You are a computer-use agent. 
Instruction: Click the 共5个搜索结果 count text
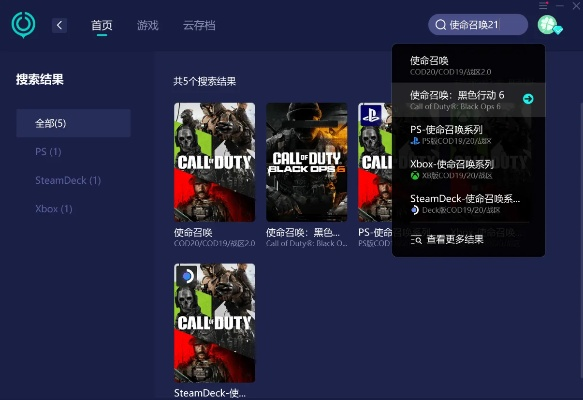tap(204, 81)
